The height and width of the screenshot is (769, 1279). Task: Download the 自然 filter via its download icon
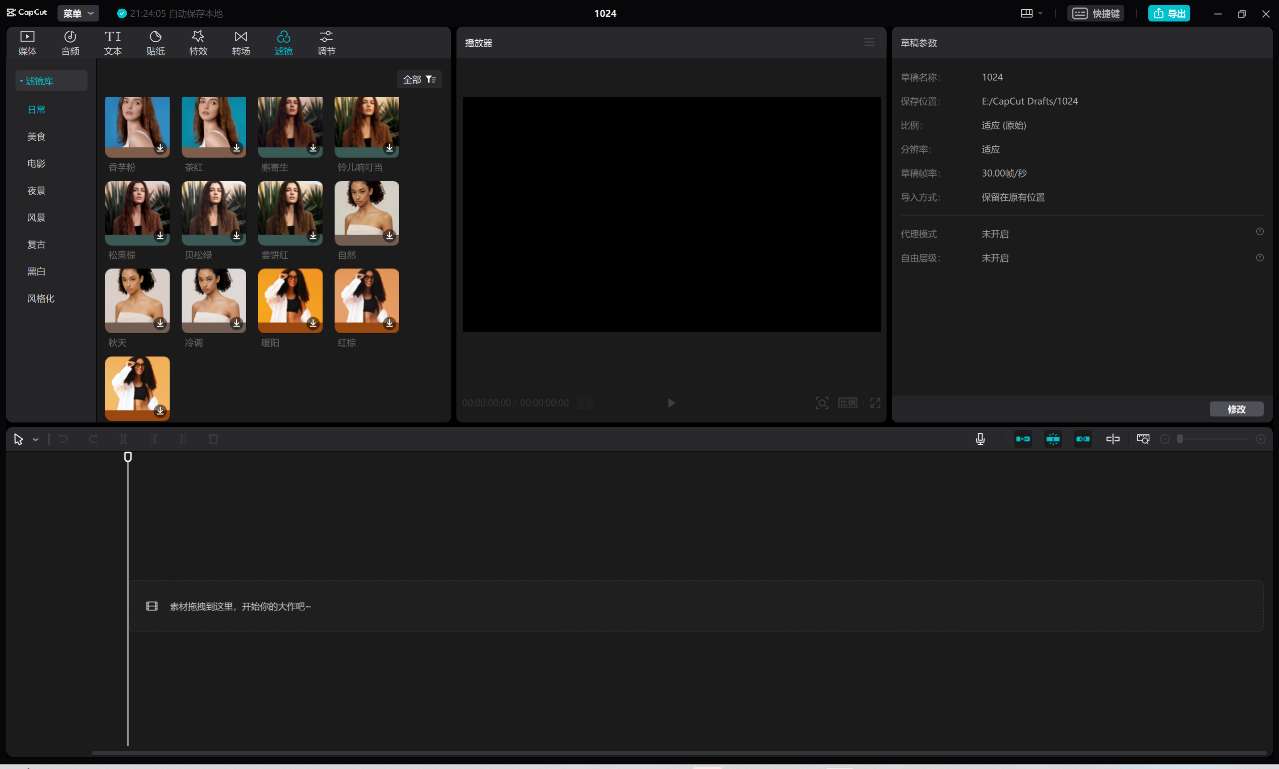coord(390,236)
